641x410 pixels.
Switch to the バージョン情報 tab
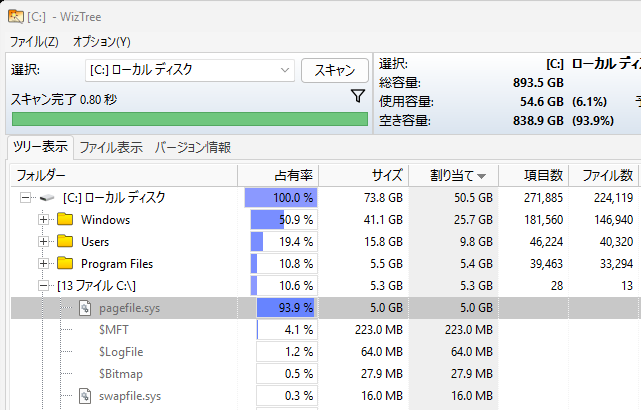click(x=192, y=147)
